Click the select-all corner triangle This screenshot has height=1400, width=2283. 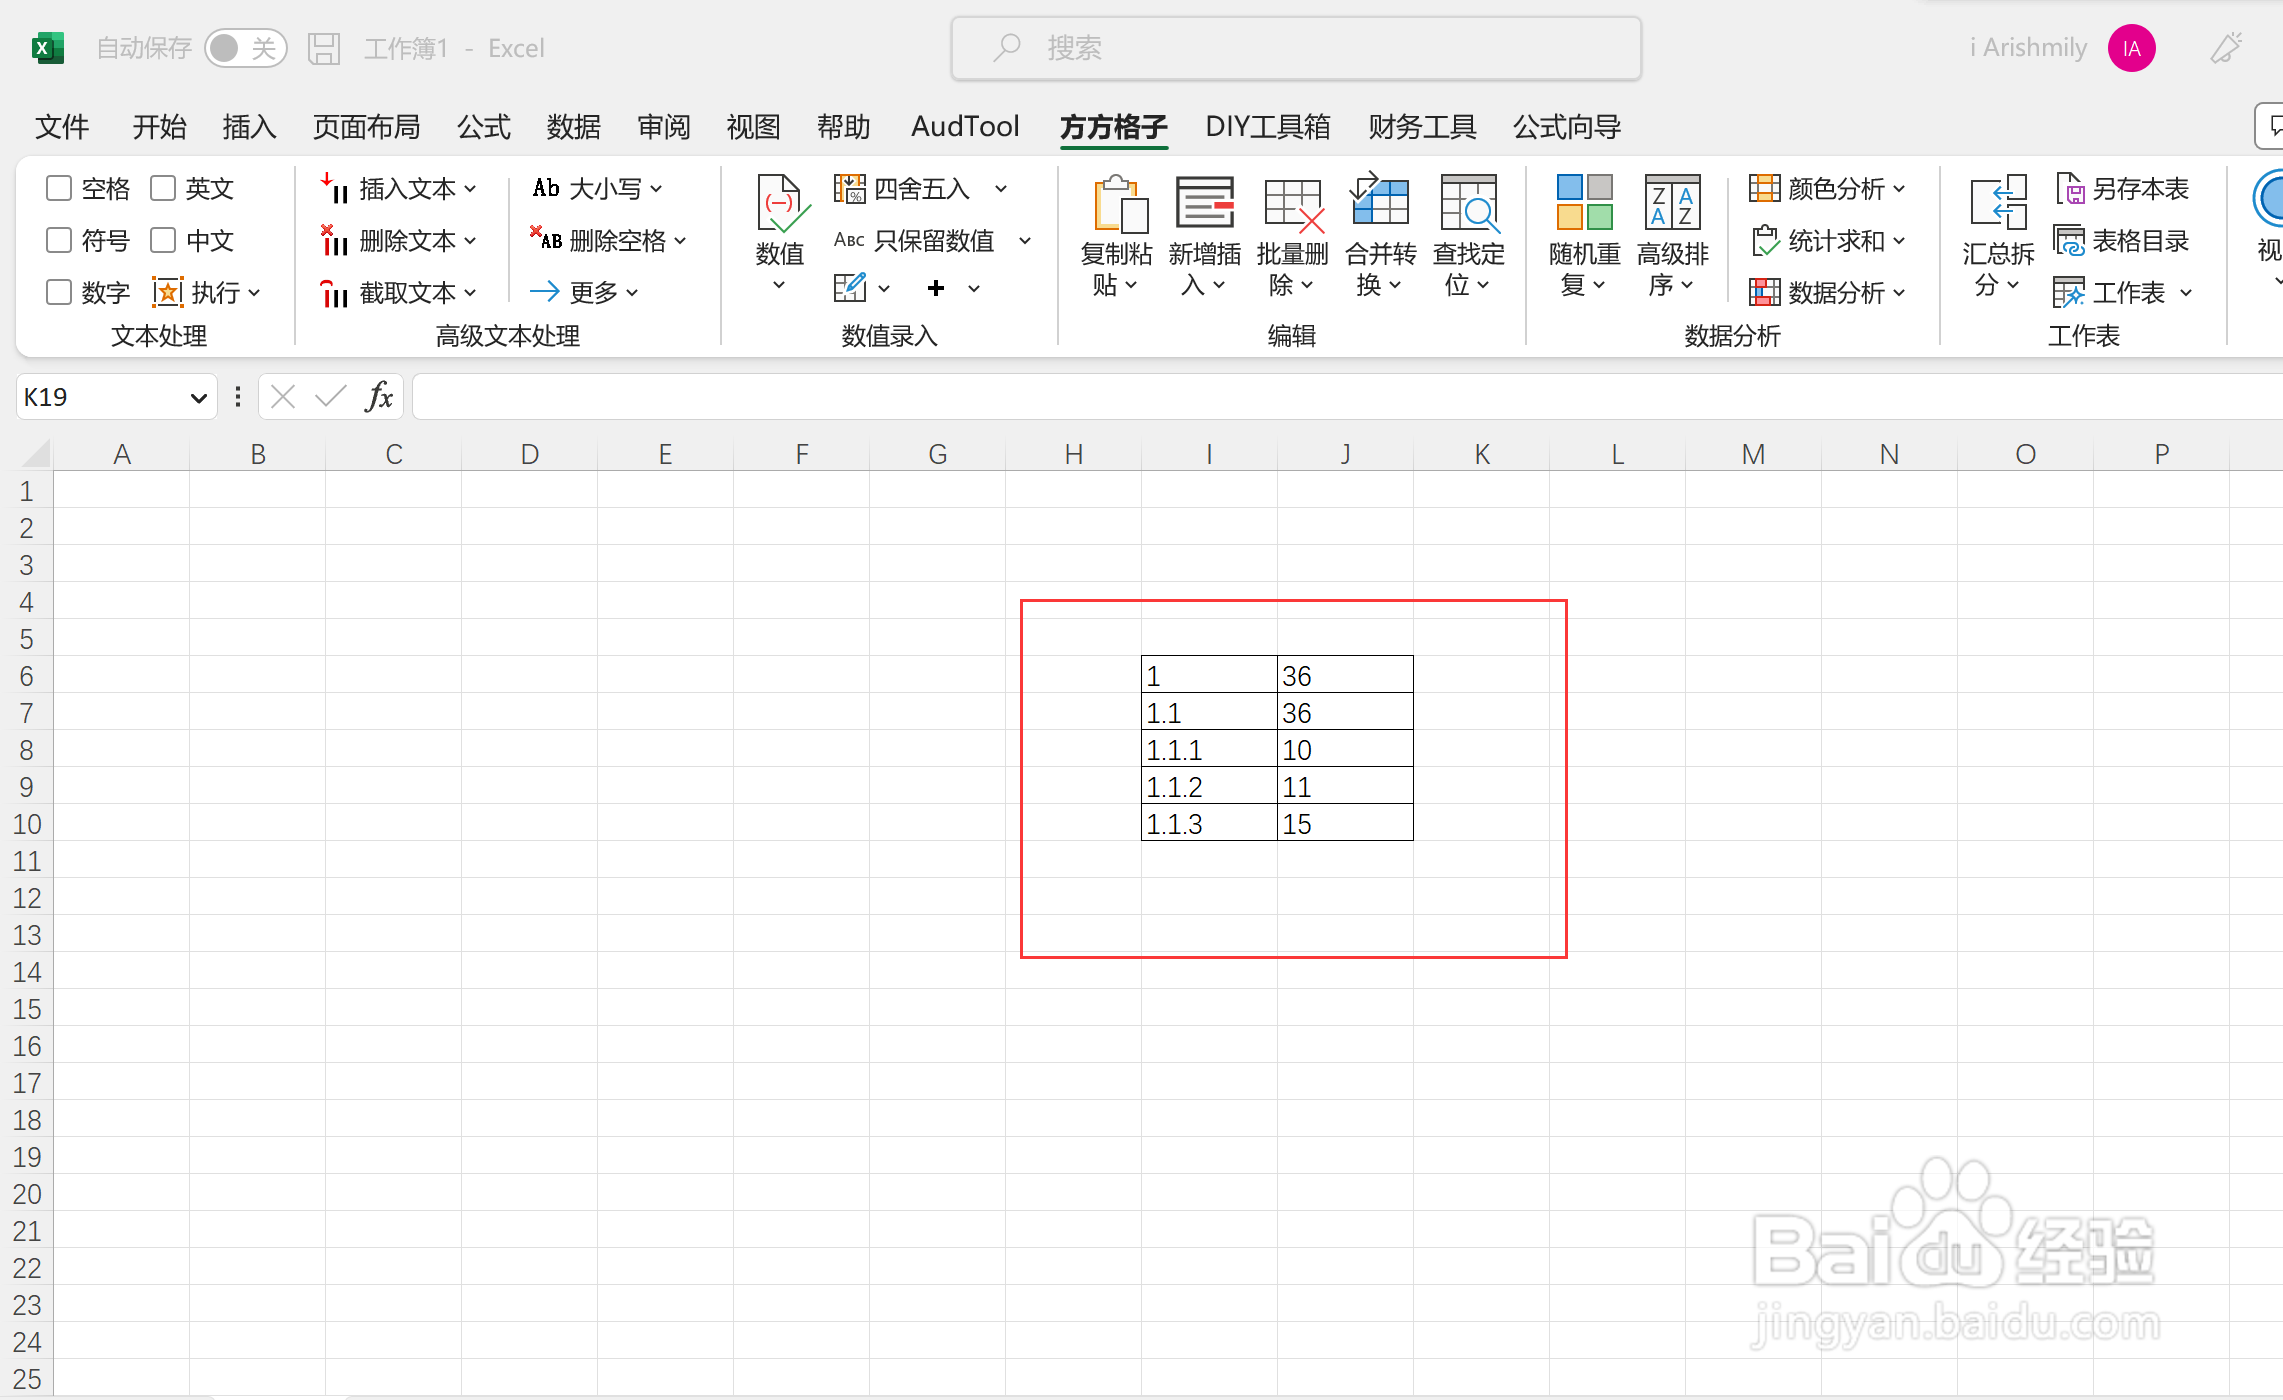pyautogui.click(x=37, y=454)
